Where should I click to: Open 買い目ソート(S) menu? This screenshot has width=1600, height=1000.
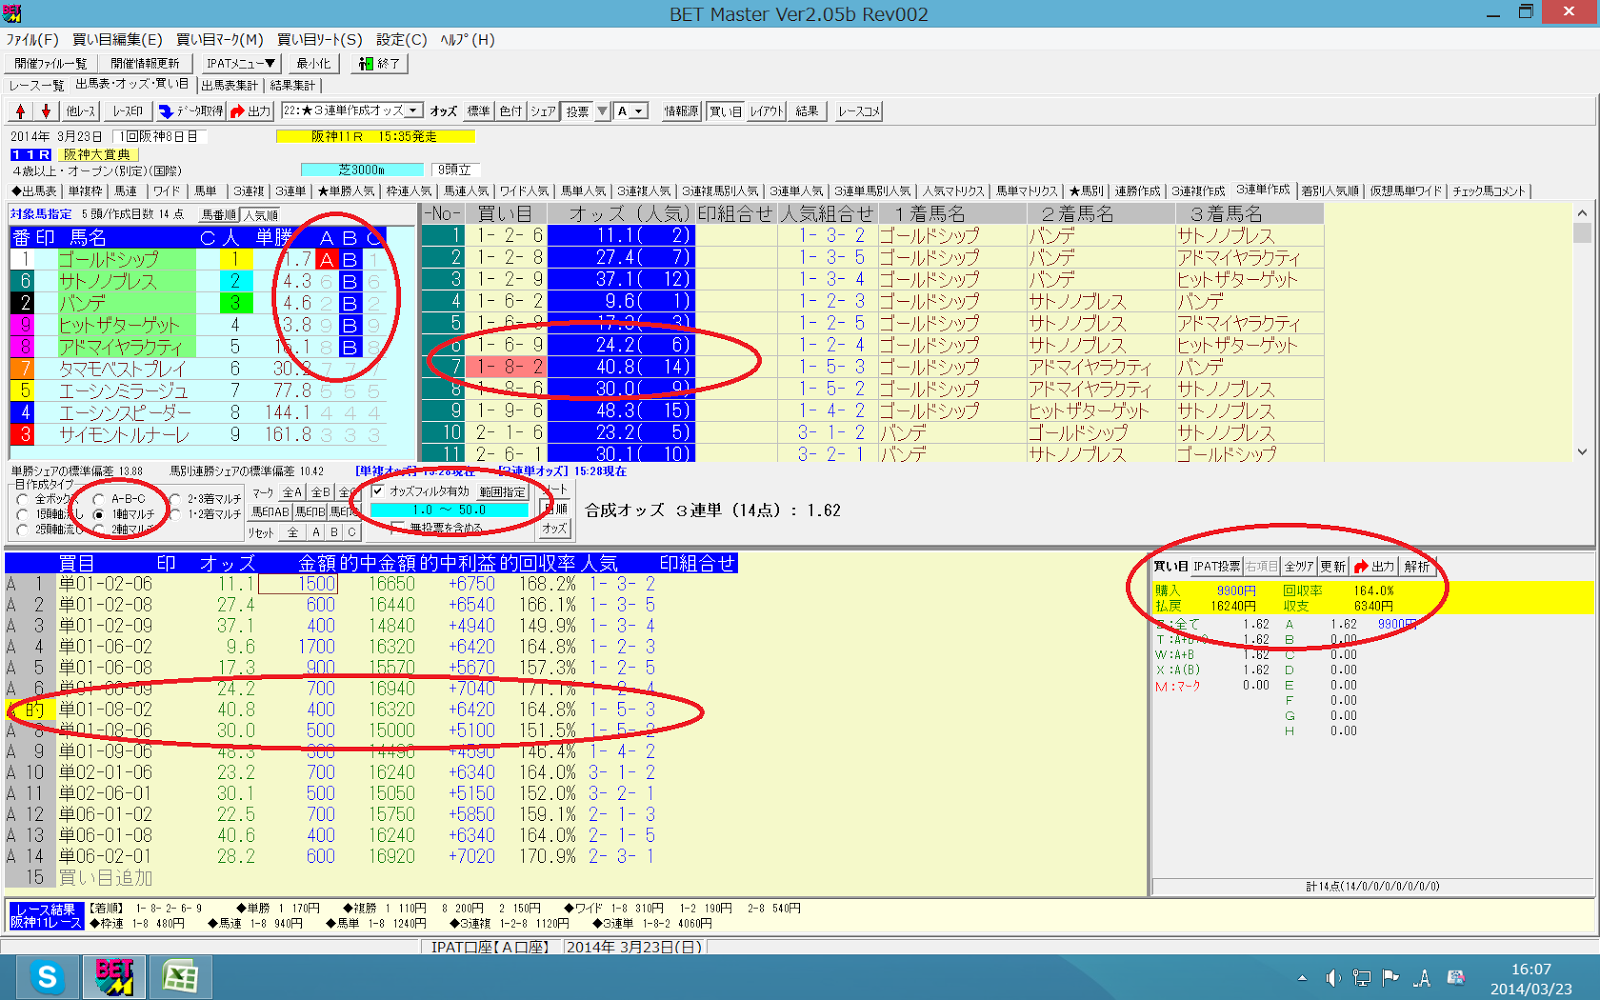point(320,39)
